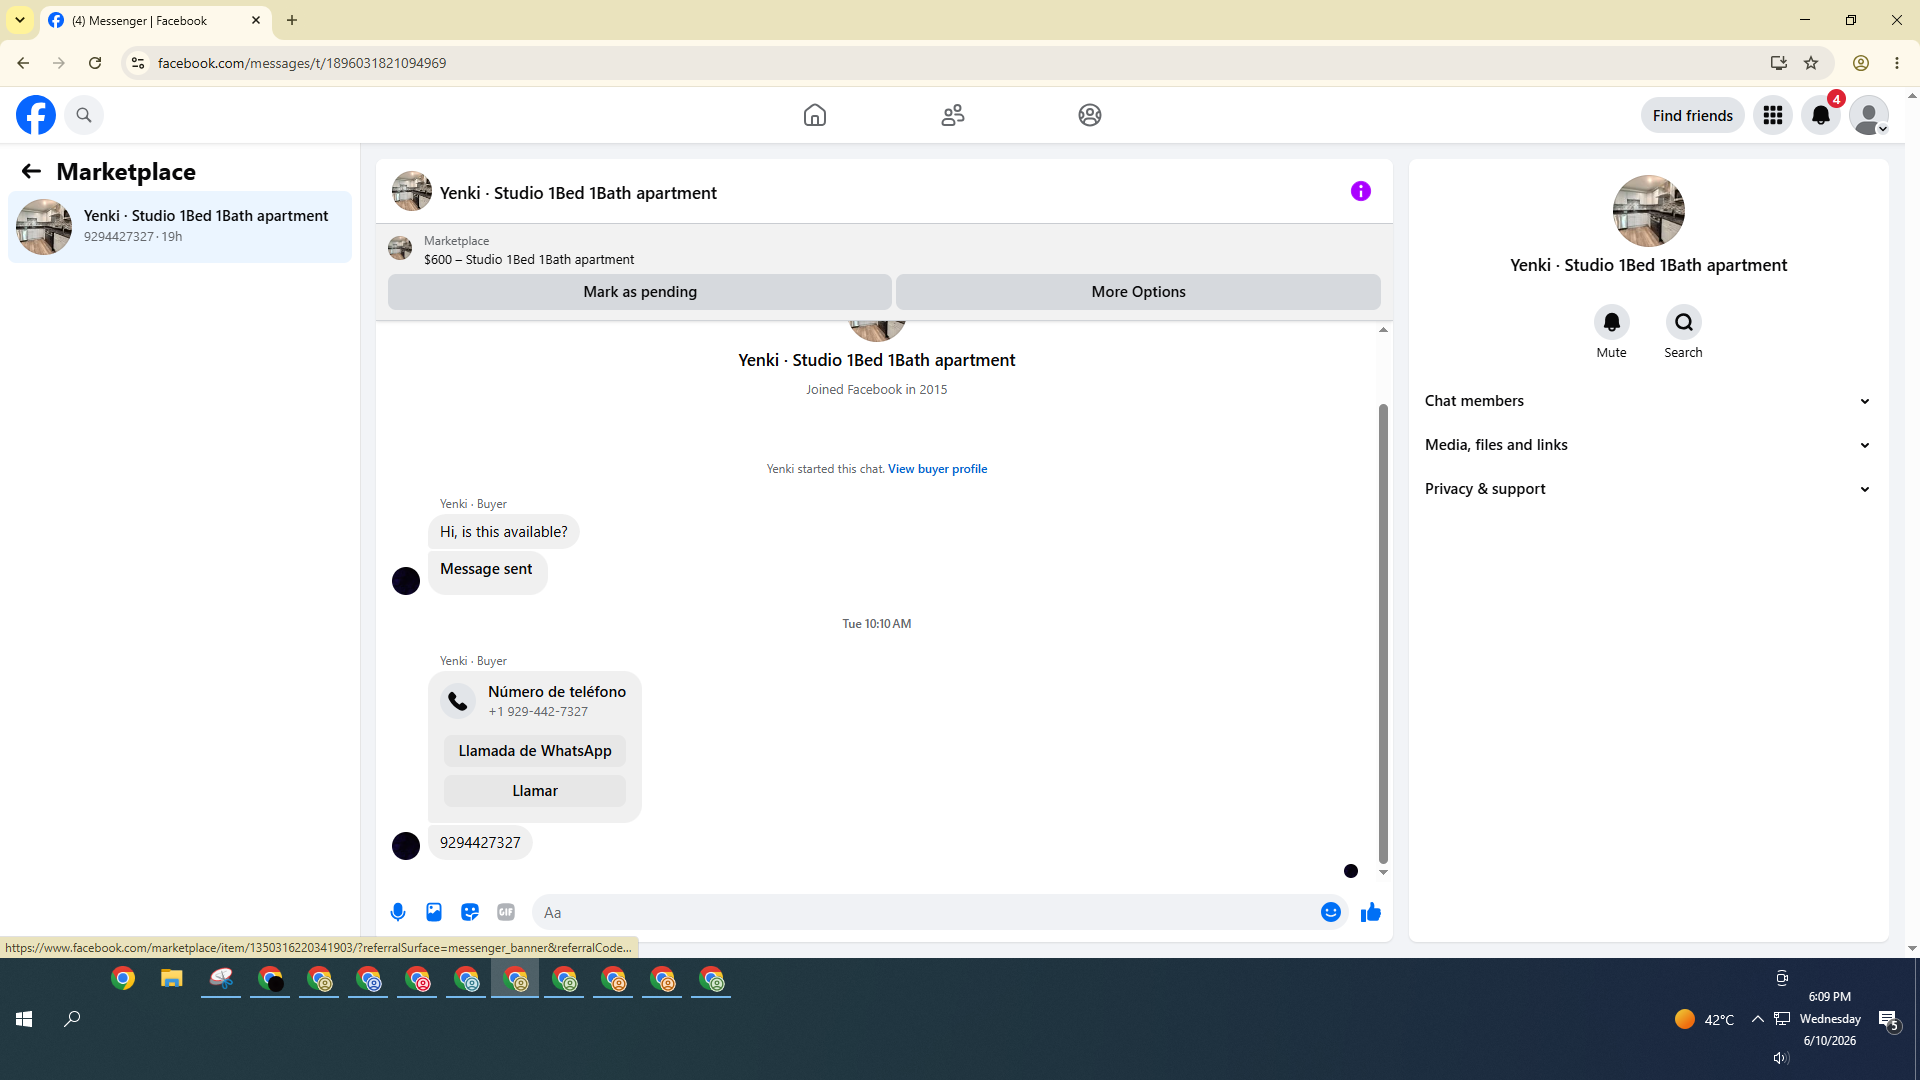The image size is (1920, 1080).
Task: Go to the Home feed icon
Action: coord(815,115)
